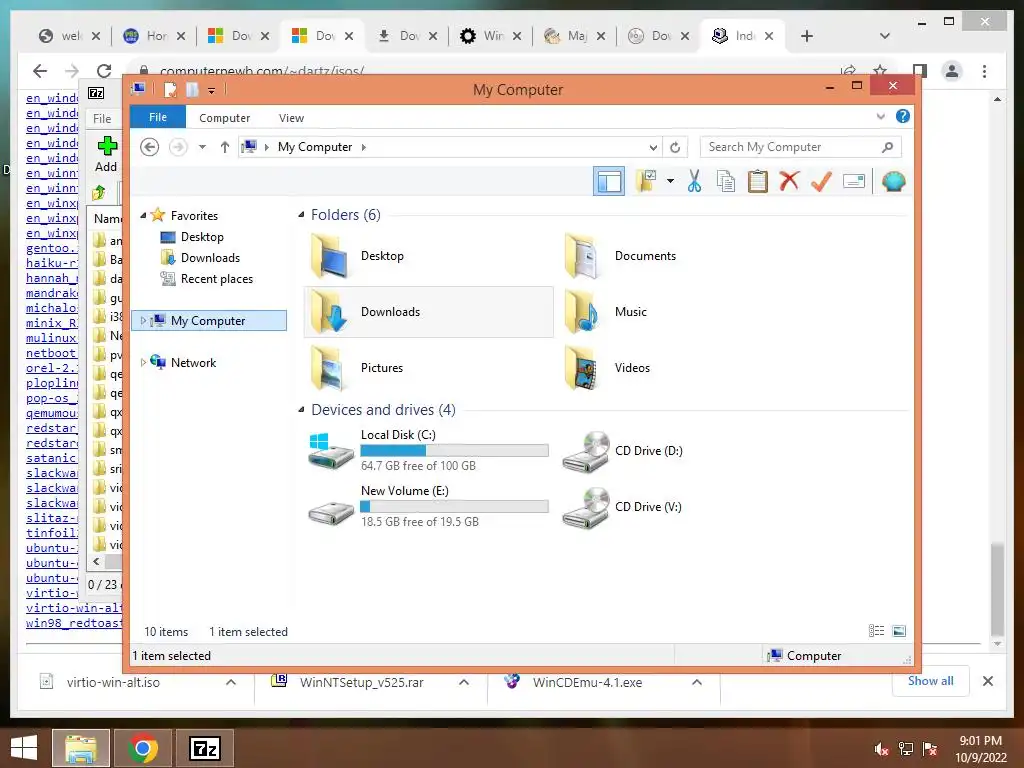Image resolution: width=1024 pixels, height=768 pixels.
Task: Click WinNTSetup_v525.rar download item
Action: [x=361, y=682]
